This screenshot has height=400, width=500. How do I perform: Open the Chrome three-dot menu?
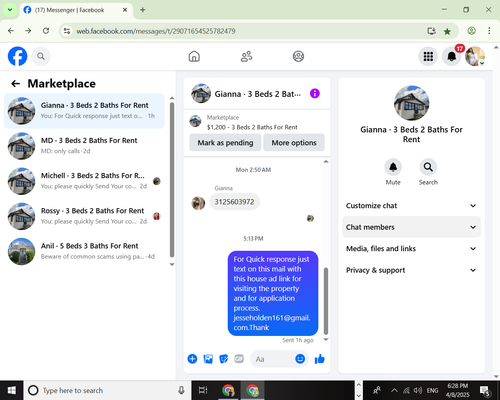point(489,31)
